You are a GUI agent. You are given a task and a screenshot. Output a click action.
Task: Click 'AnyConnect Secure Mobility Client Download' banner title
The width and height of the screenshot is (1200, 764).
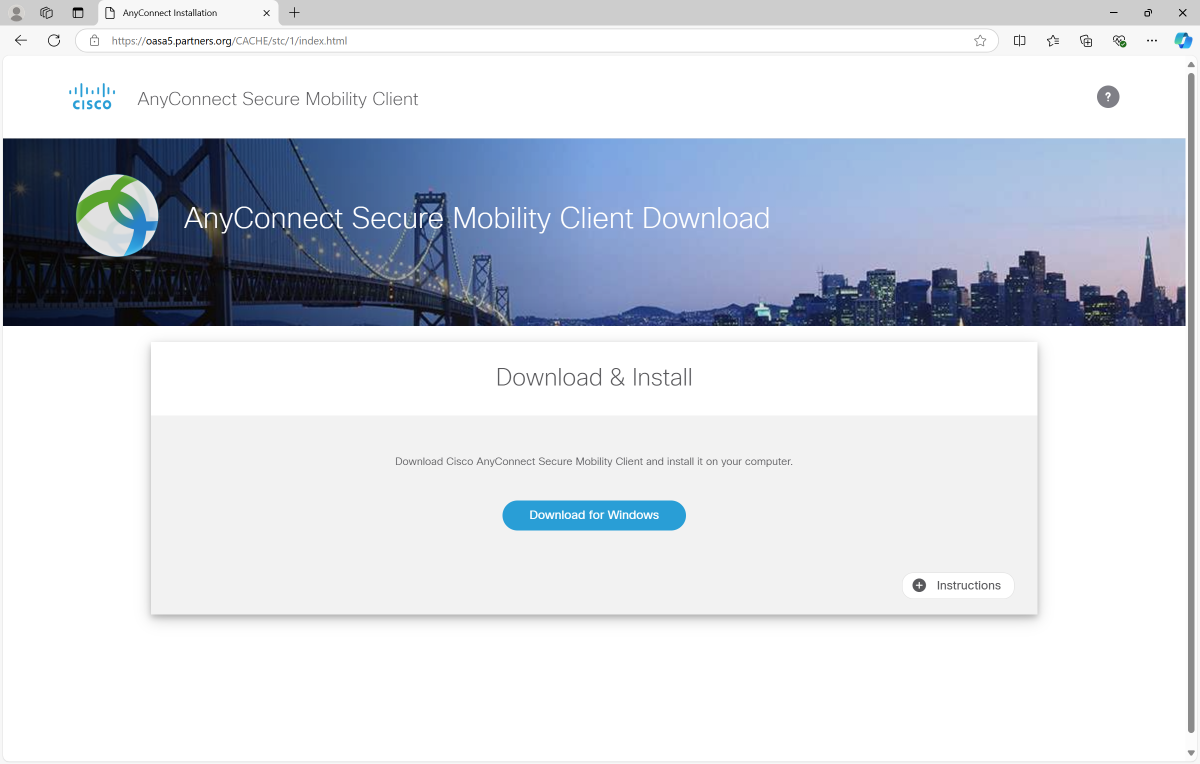pos(477,217)
